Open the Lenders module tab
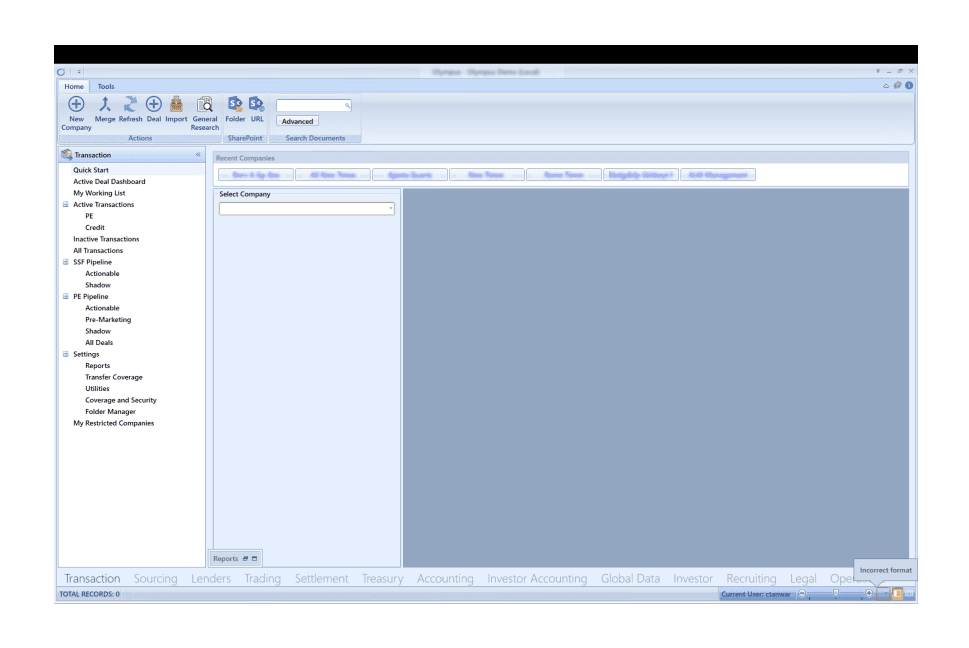 click(211, 579)
